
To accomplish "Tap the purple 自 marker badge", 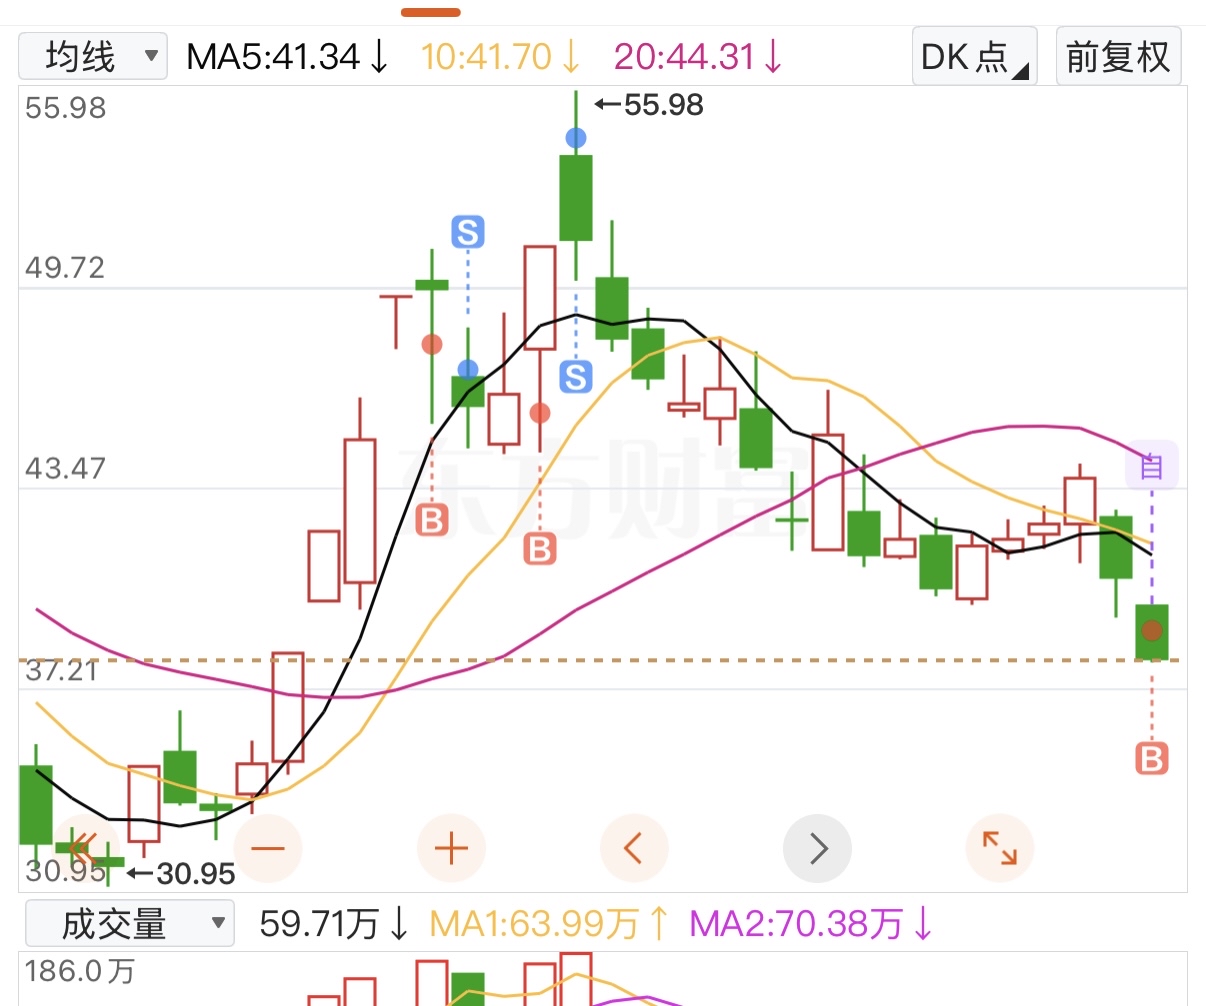I will [1152, 466].
